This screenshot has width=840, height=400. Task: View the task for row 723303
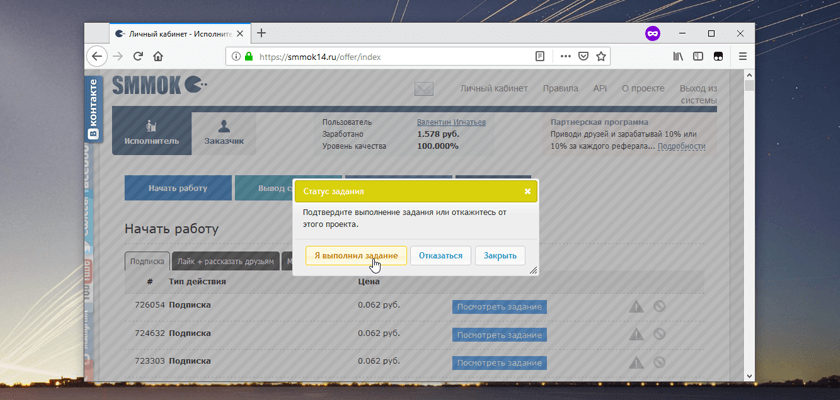tap(499, 363)
